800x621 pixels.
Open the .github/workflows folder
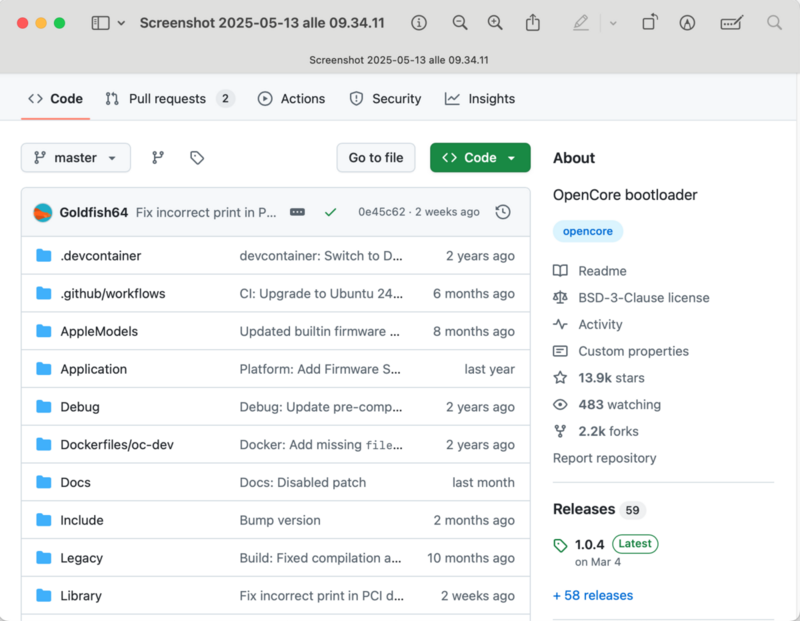click(113, 293)
